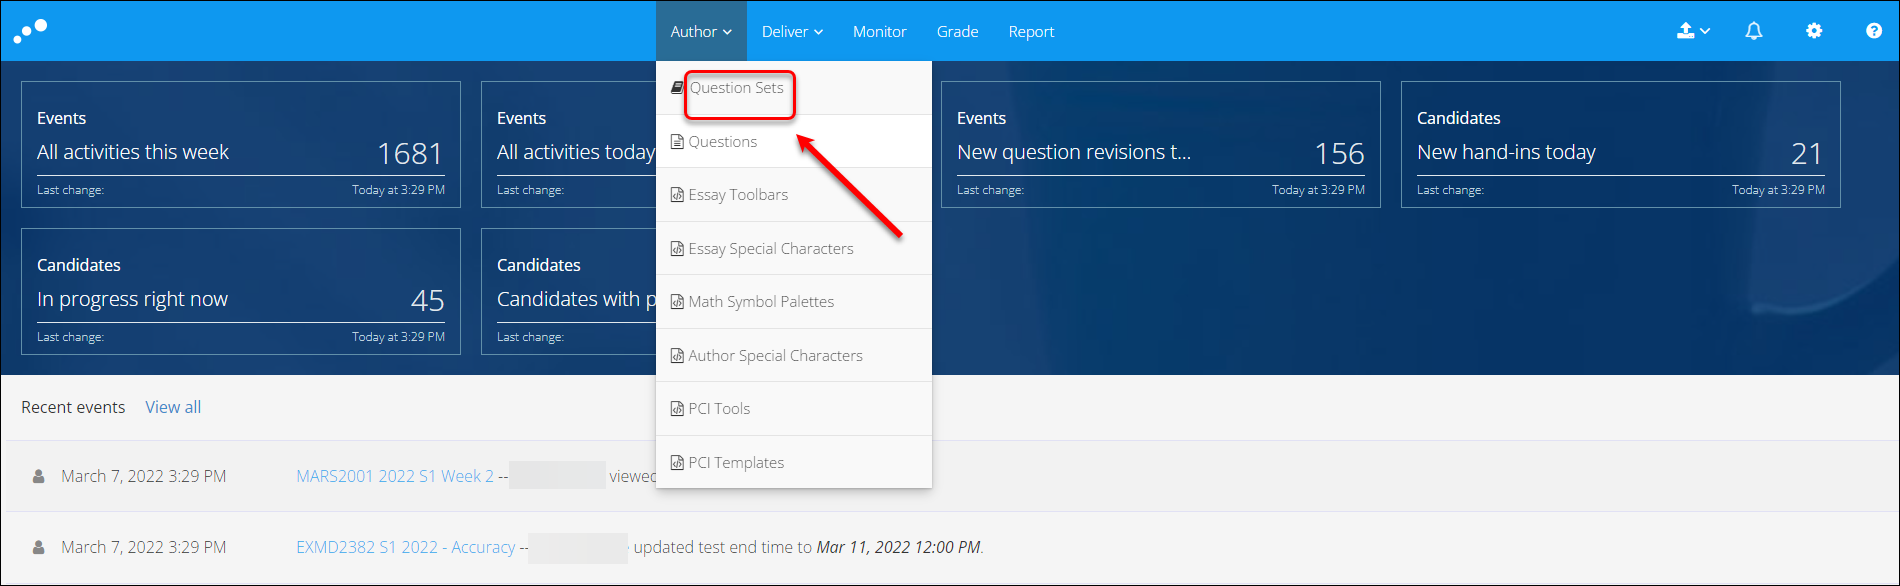Click the icon beside PCI Tools

[677, 409]
